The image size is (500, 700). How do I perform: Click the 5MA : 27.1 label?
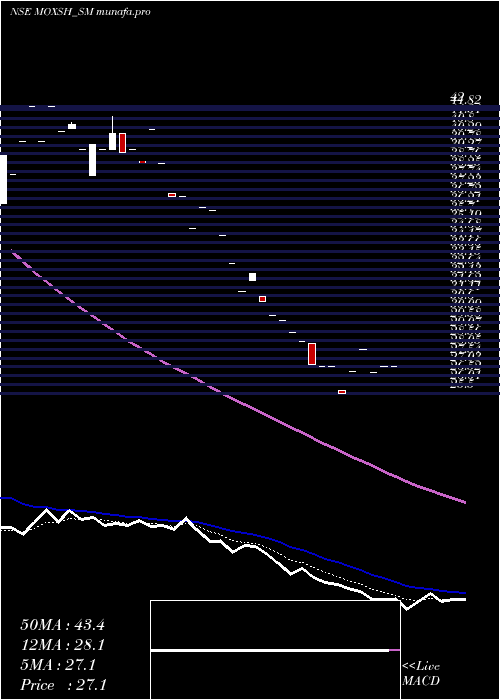coord(58,665)
